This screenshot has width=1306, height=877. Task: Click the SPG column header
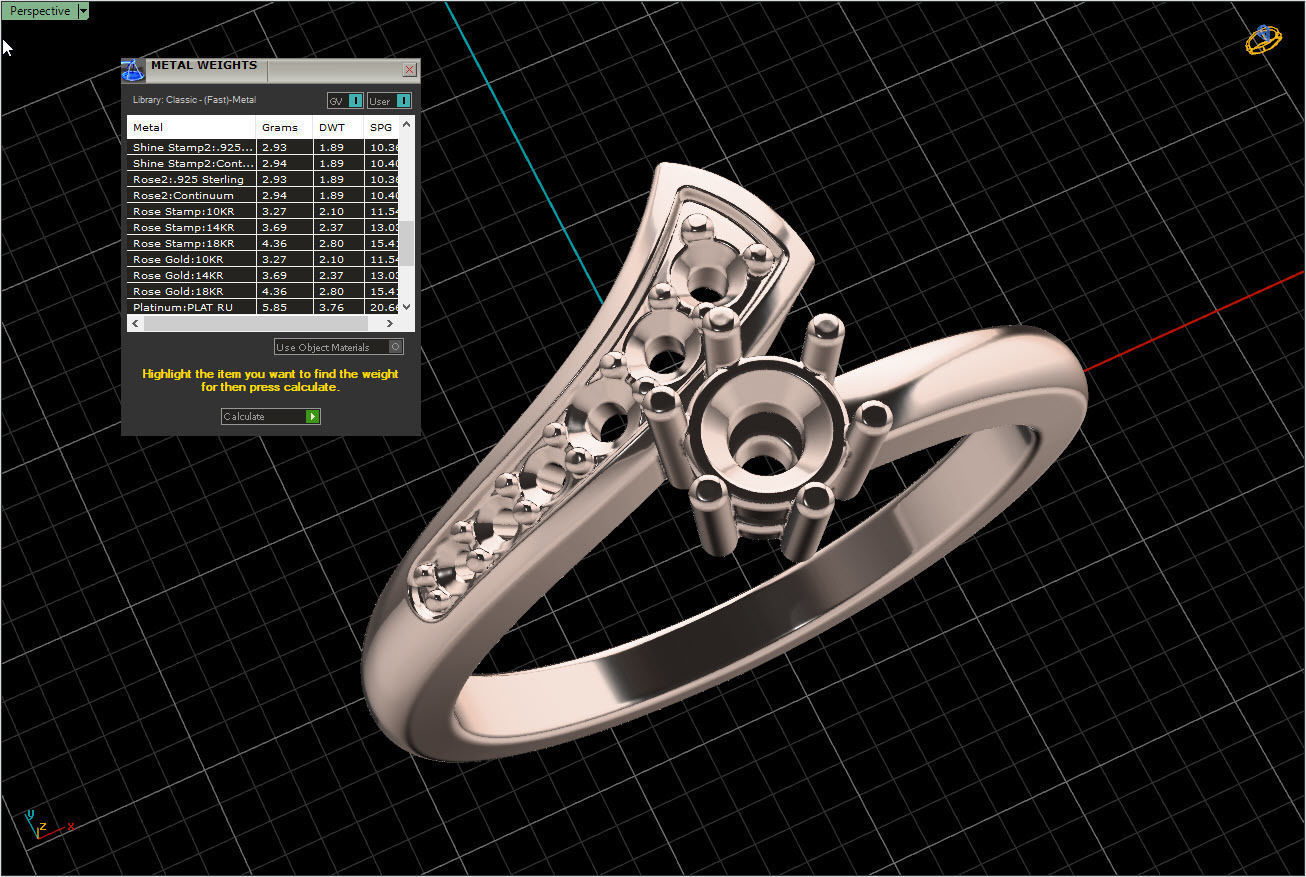pos(382,128)
